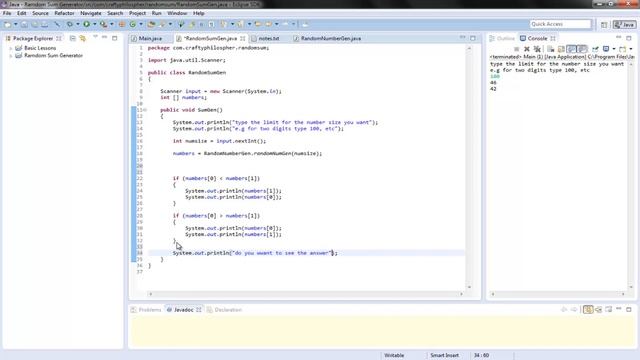The height and width of the screenshot is (360, 640).
Task: Expand the Ramdom Sum Generator project
Action: click(x=11, y=56)
